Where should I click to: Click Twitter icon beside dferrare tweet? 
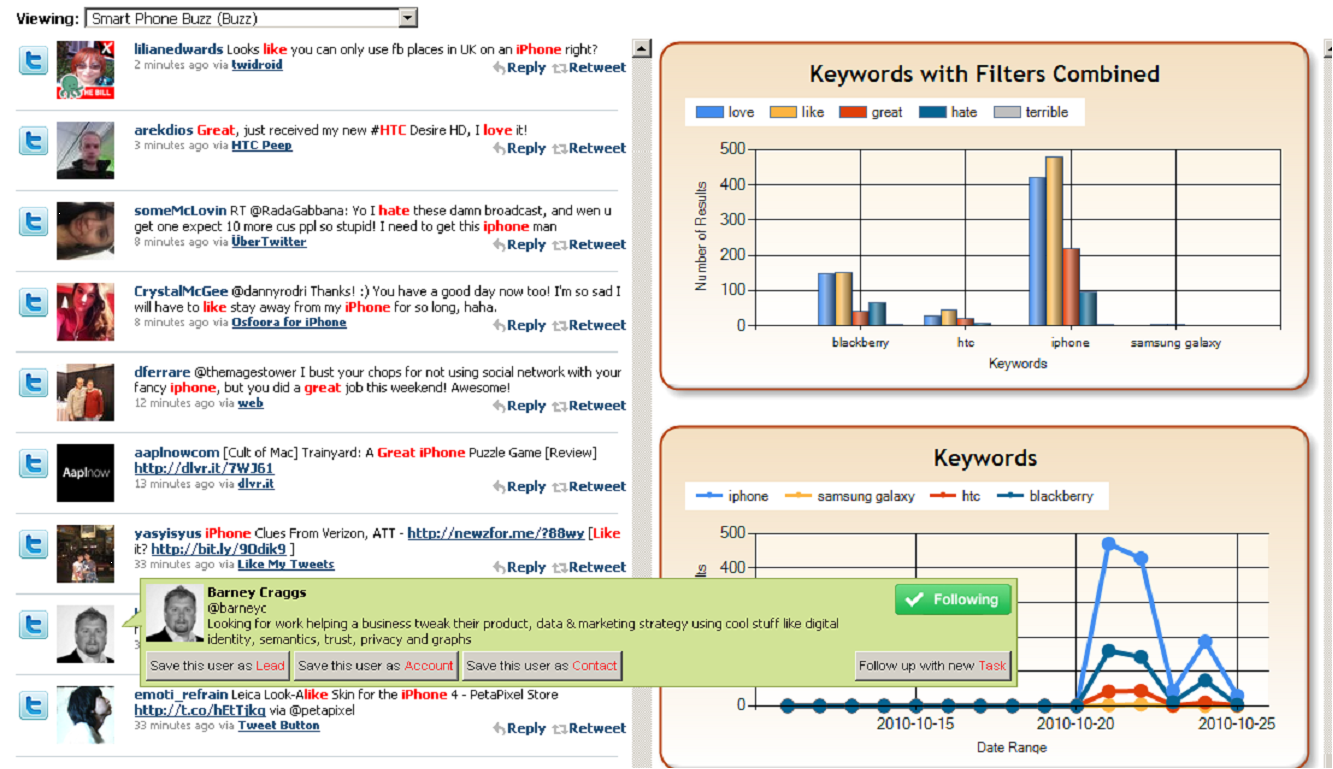pos(34,383)
